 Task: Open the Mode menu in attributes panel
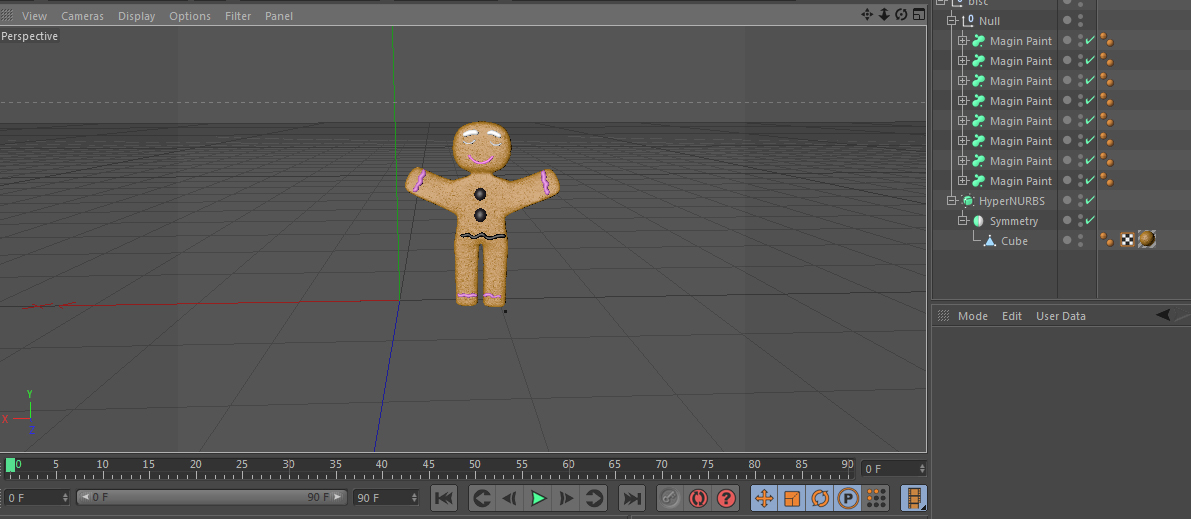click(972, 316)
